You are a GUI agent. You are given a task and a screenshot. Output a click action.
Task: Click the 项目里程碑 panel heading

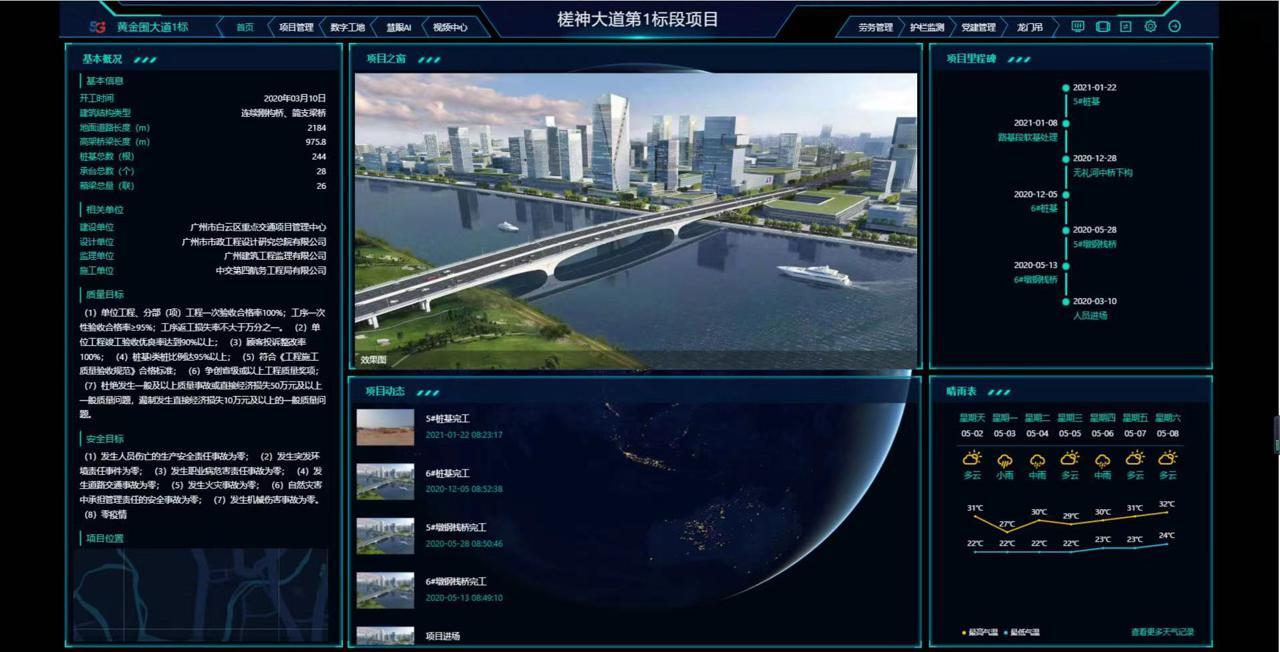pyautogui.click(x=971, y=59)
